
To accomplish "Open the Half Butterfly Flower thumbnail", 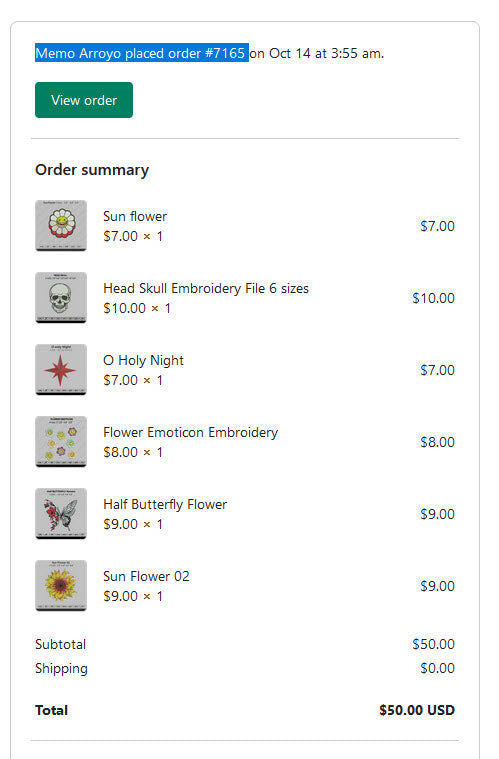I will click(x=61, y=514).
